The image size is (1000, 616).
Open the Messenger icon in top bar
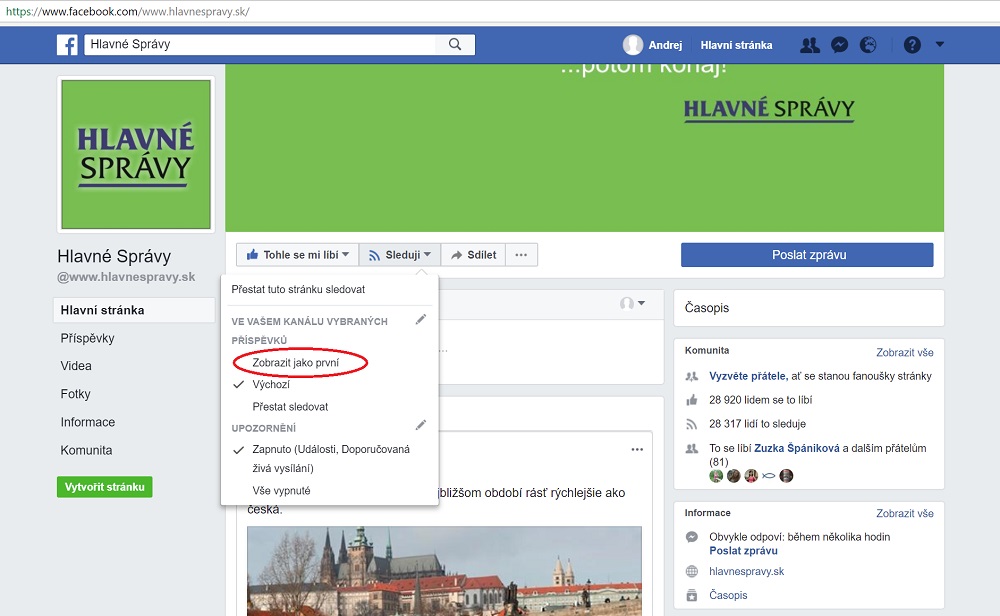[x=839, y=45]
